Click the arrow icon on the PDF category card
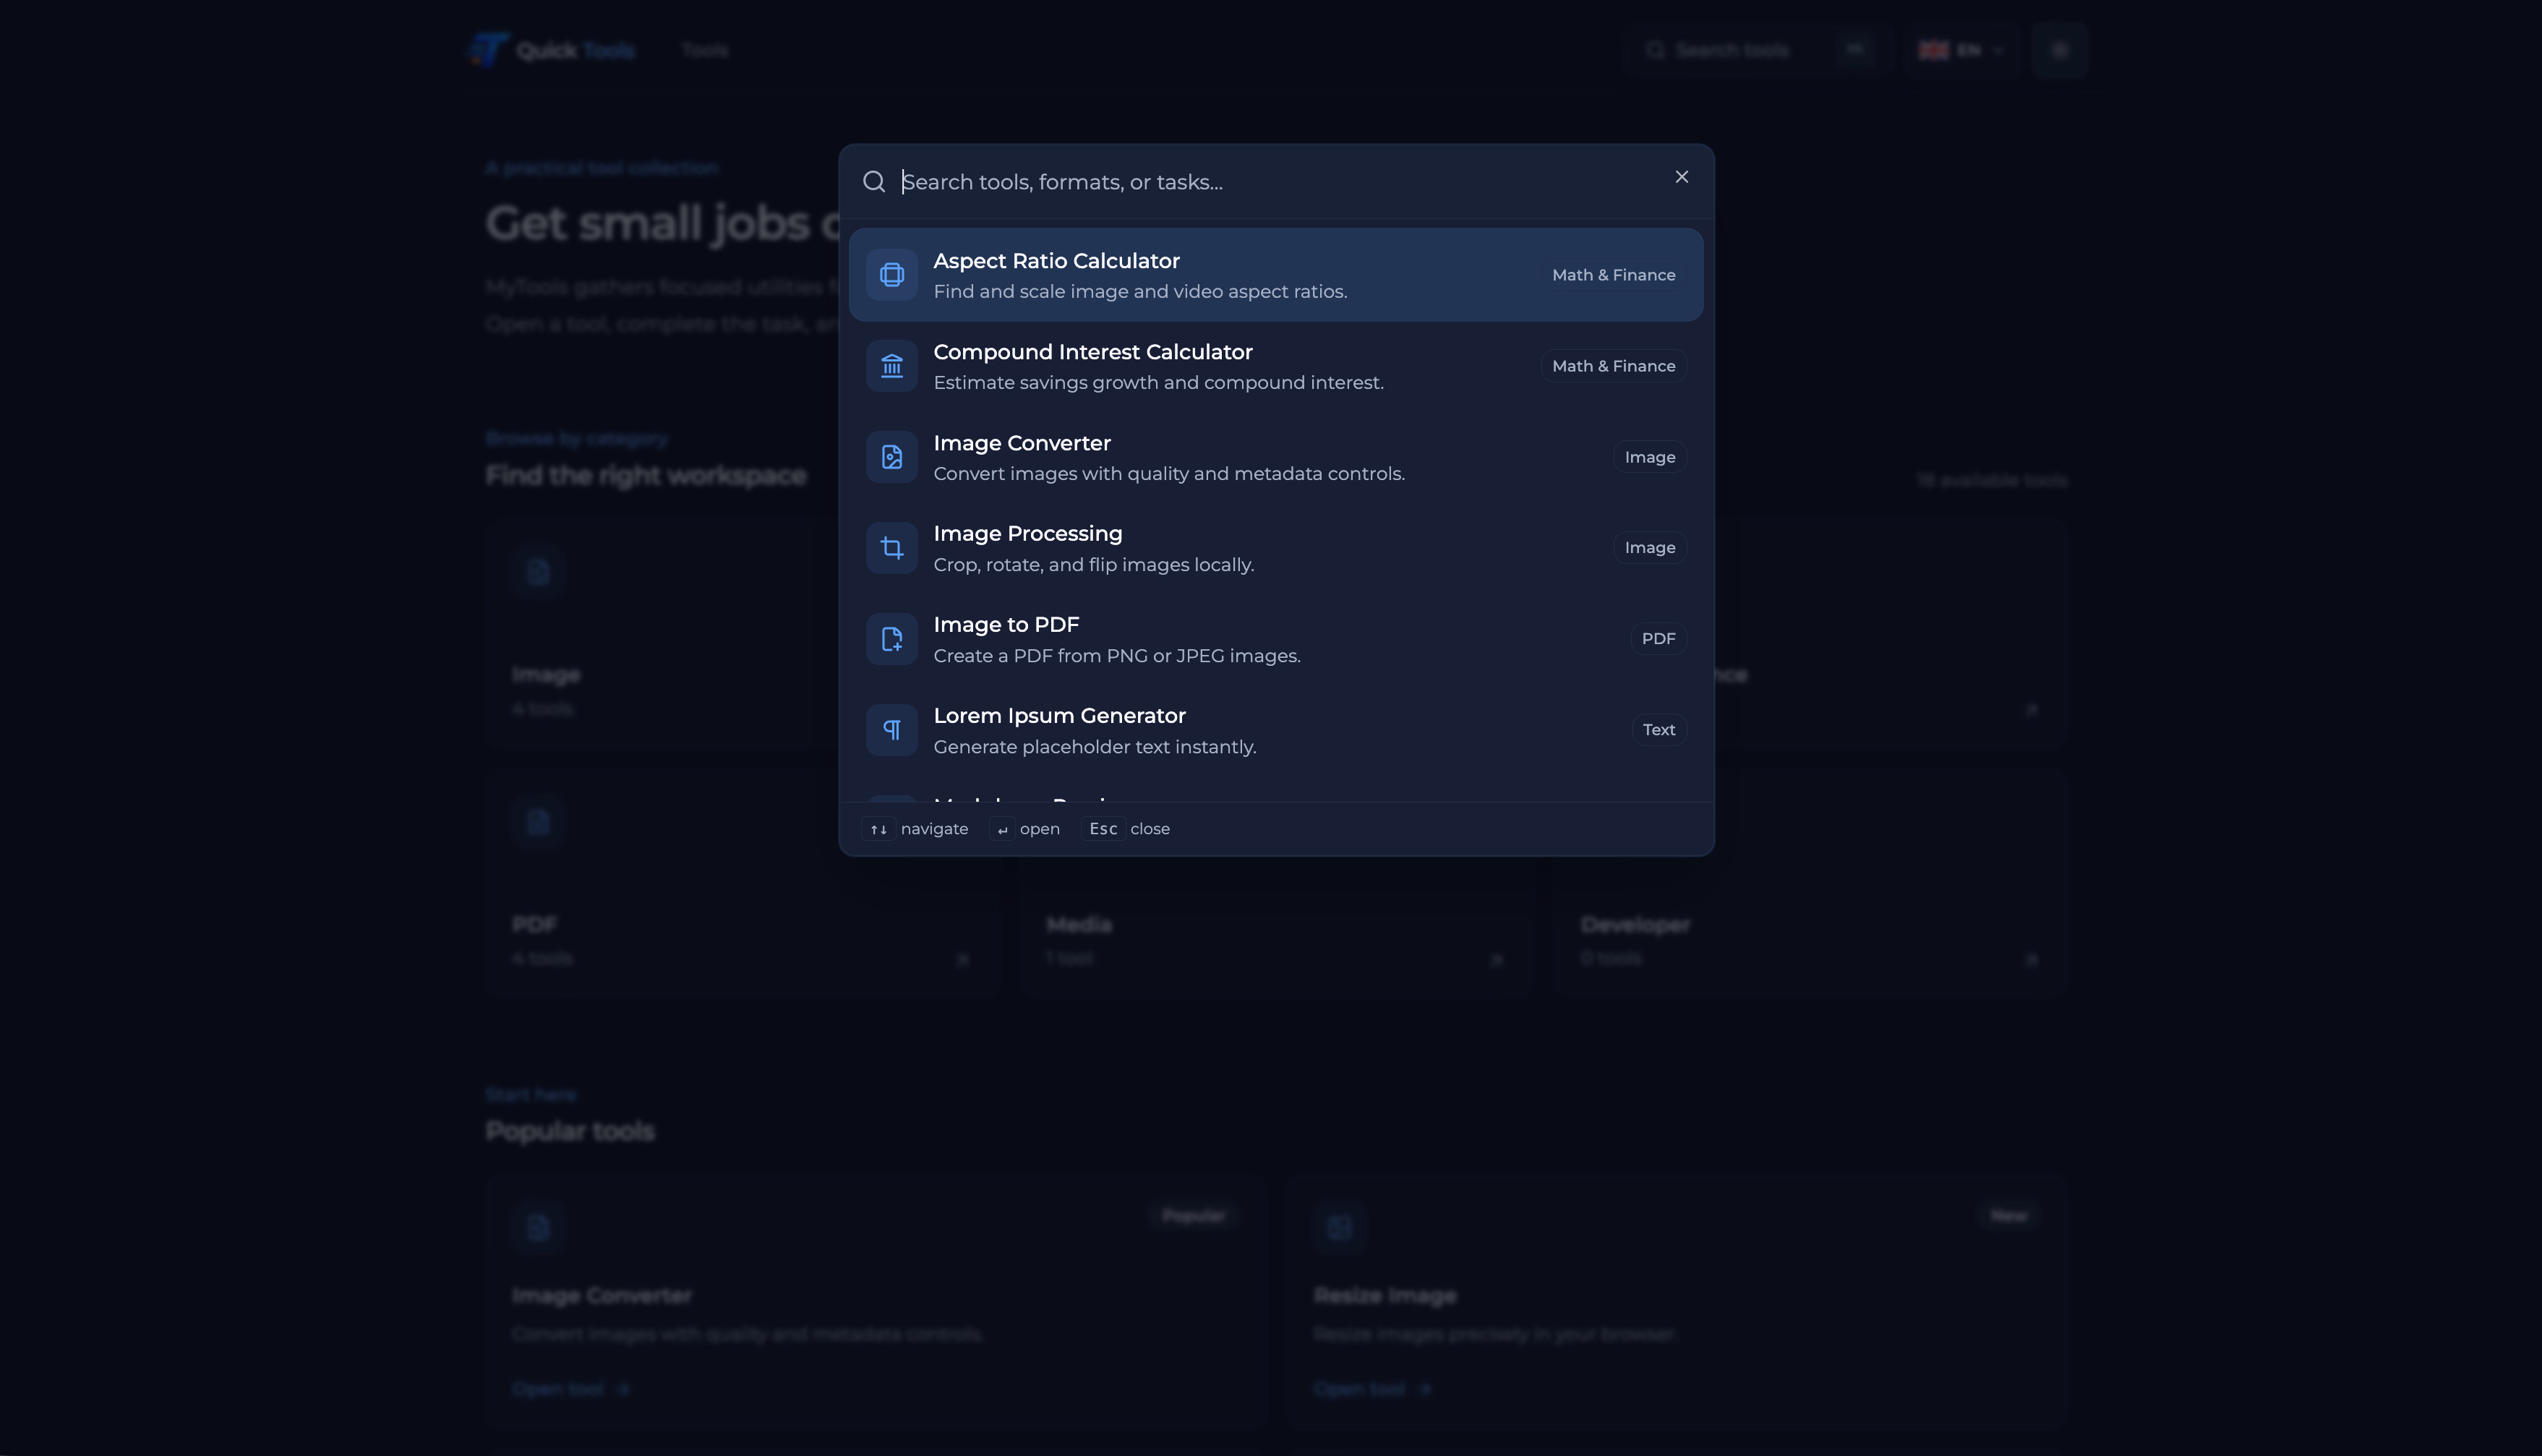Viewport: 2542px width, 1456px height. point(962,959)
